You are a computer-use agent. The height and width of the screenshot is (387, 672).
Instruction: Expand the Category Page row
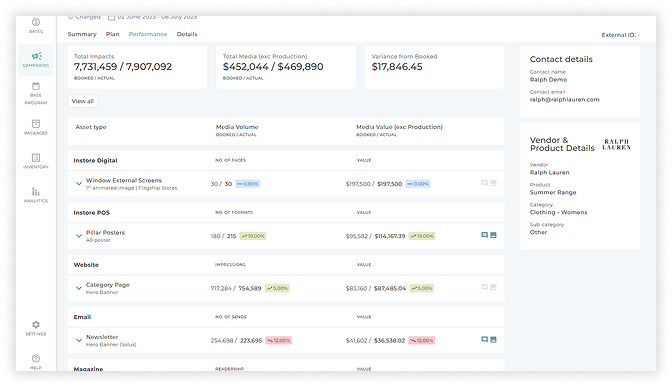(x=79, y=288)
